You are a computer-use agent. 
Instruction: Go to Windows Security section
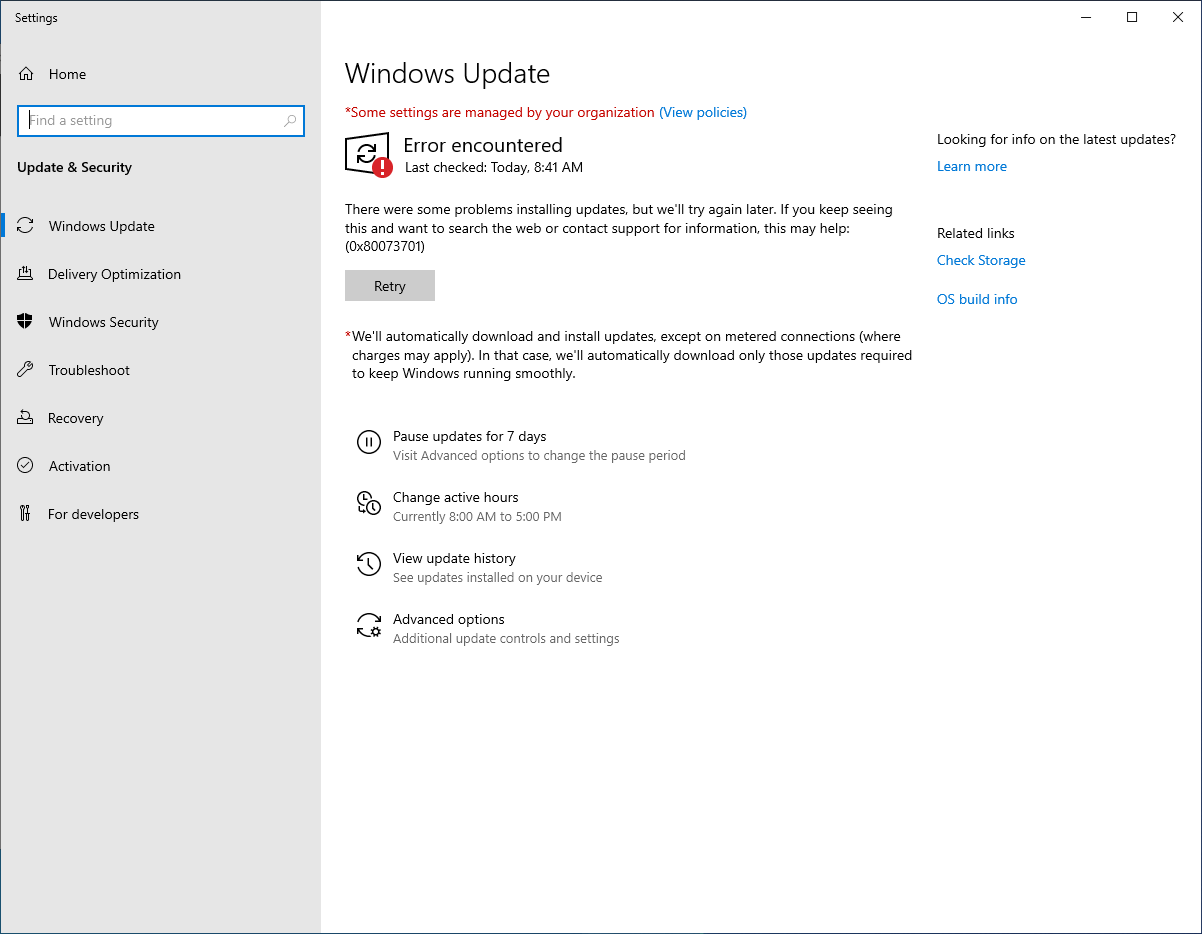(x=160, y=322)
